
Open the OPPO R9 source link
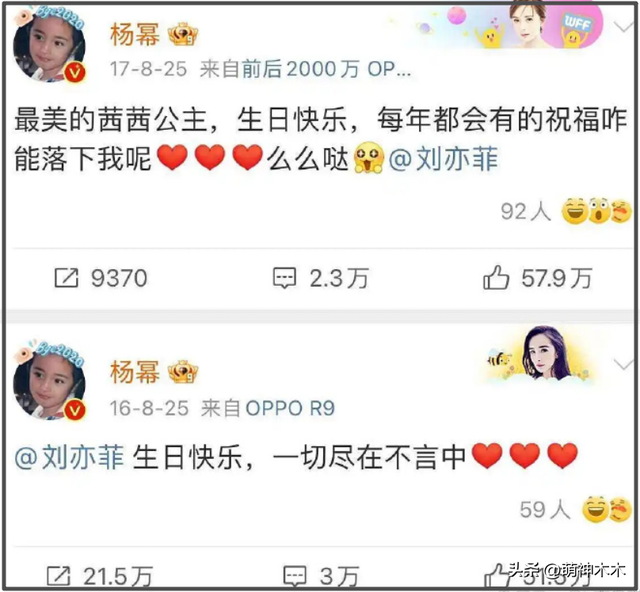pos(290,408)
